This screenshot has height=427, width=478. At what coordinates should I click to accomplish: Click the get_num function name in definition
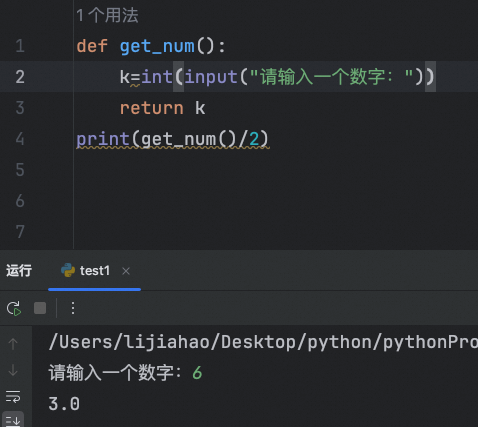157,46
